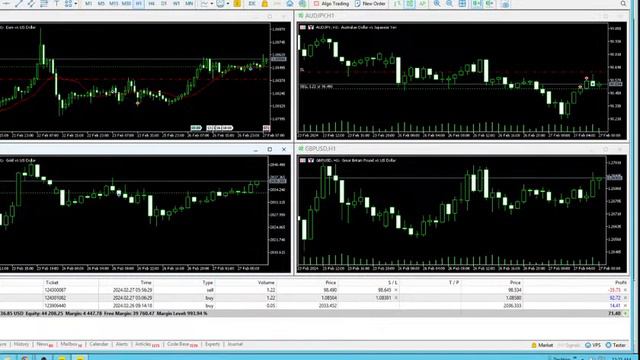Select the horizontal line tool
This screenshot has width=640, height=360.
tap(6, 3)
